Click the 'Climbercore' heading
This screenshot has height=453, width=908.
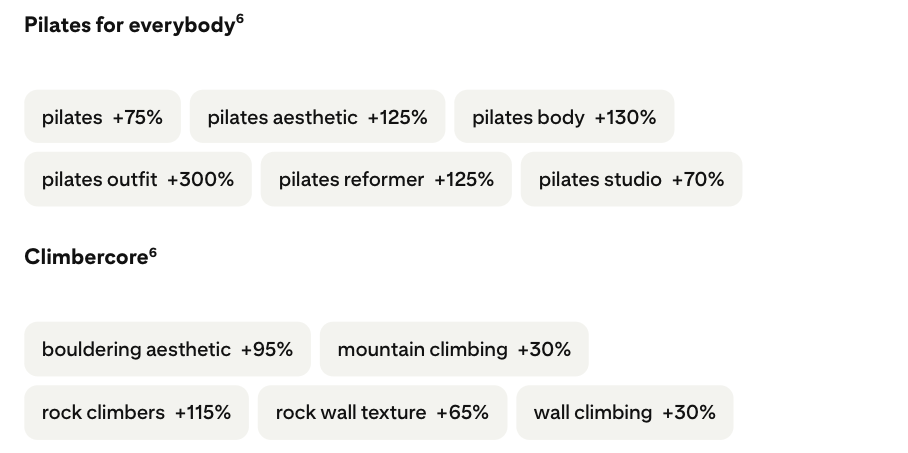tap(86, 257)
